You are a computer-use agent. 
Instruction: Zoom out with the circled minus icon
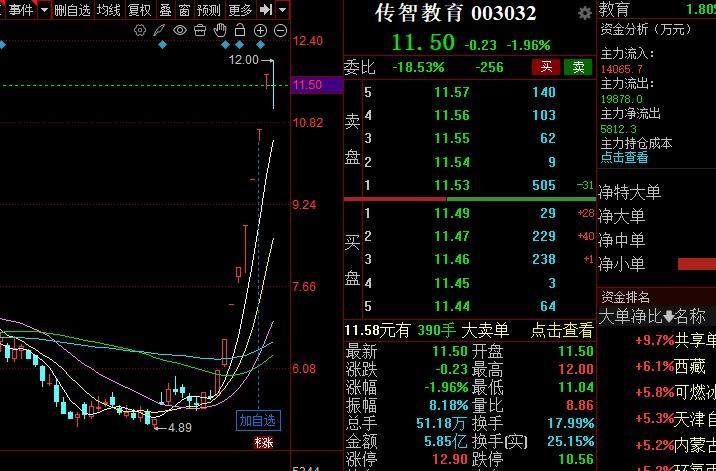280,31
